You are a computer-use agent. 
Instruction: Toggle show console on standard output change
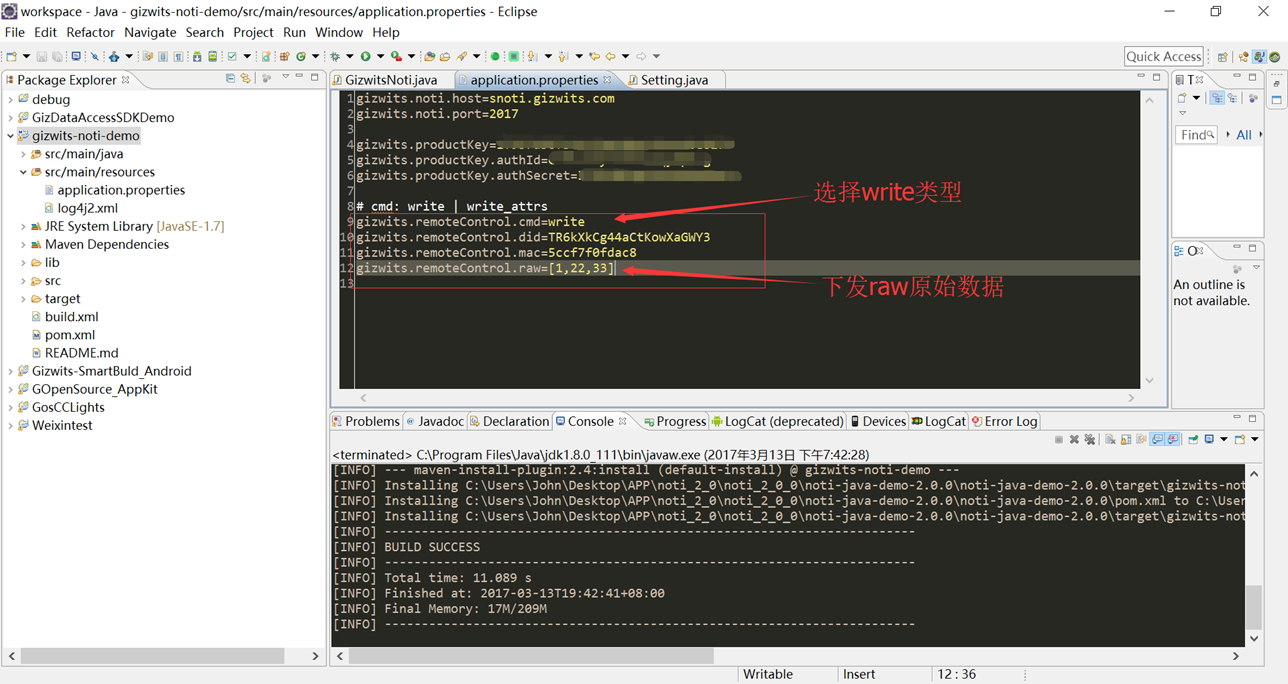[x=1157, y=440]
